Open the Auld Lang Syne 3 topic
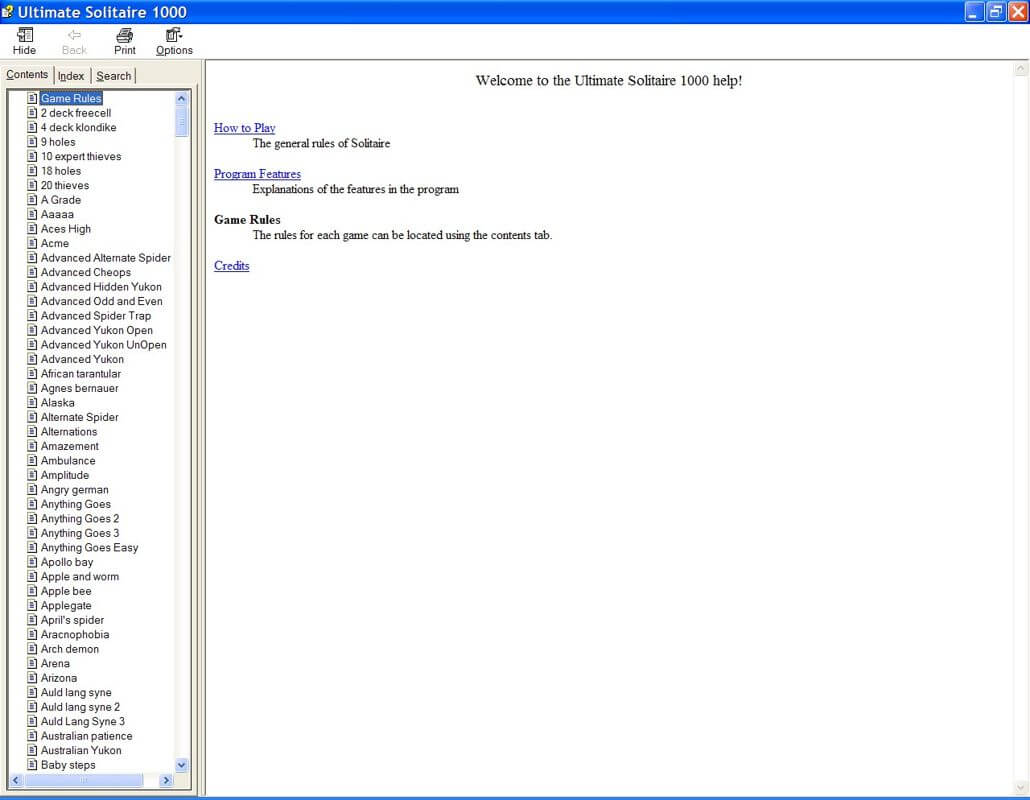Image resolution: width=1030 pixels, height=800 pixels. [83, 721]
